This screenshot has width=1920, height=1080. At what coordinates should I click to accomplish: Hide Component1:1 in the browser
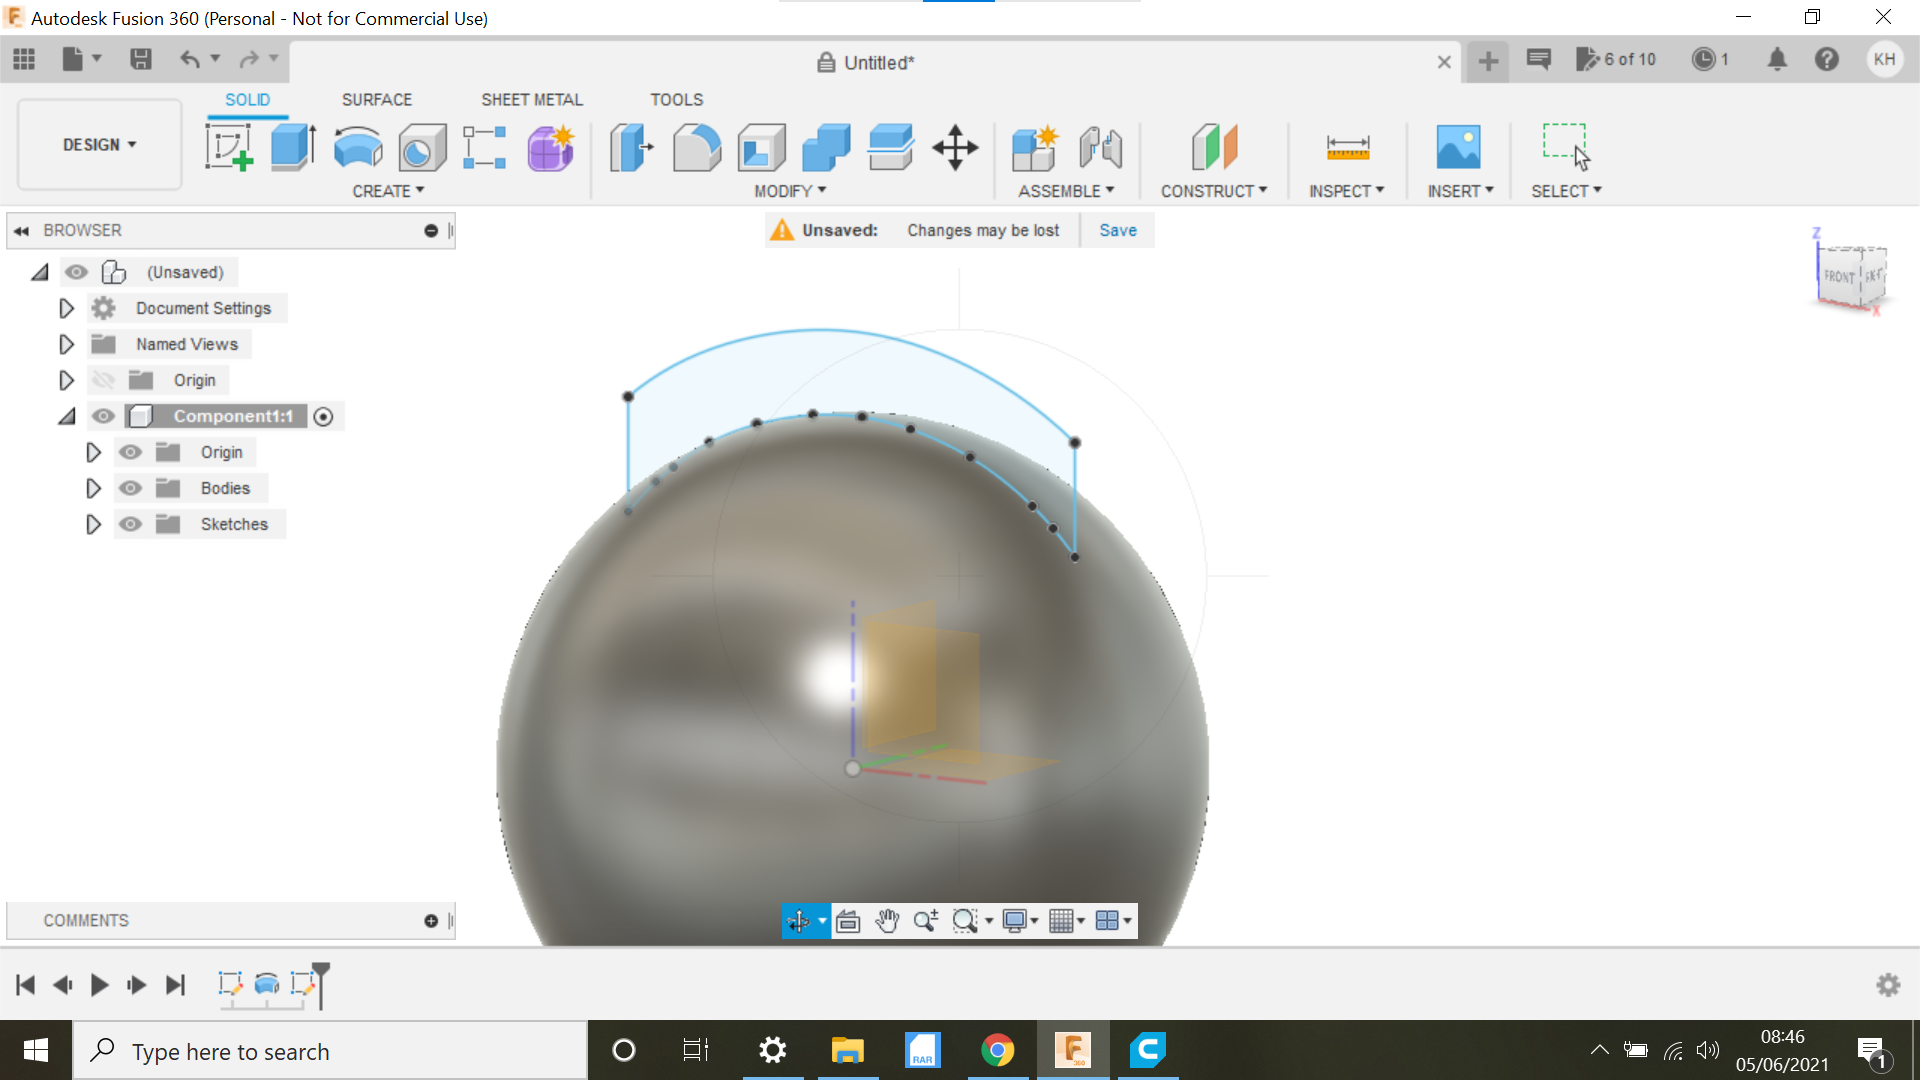click(x=103, y=416)
